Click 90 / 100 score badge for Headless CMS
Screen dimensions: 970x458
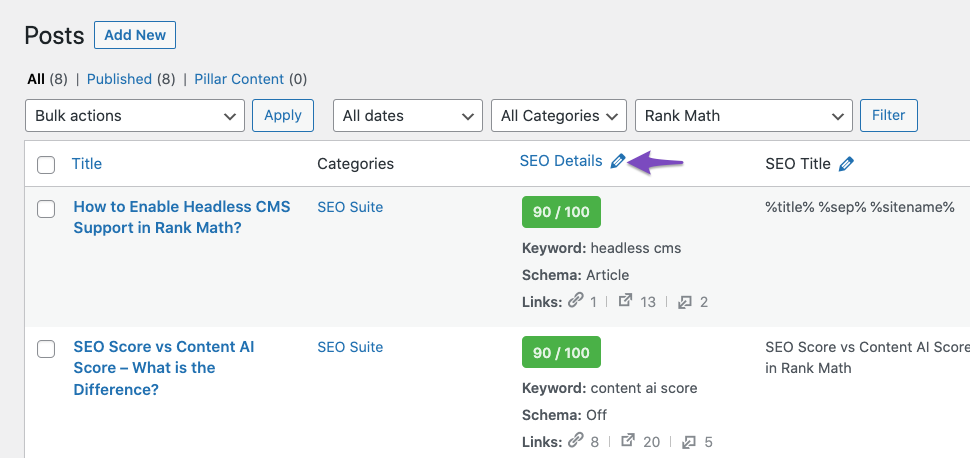[561, 212]
